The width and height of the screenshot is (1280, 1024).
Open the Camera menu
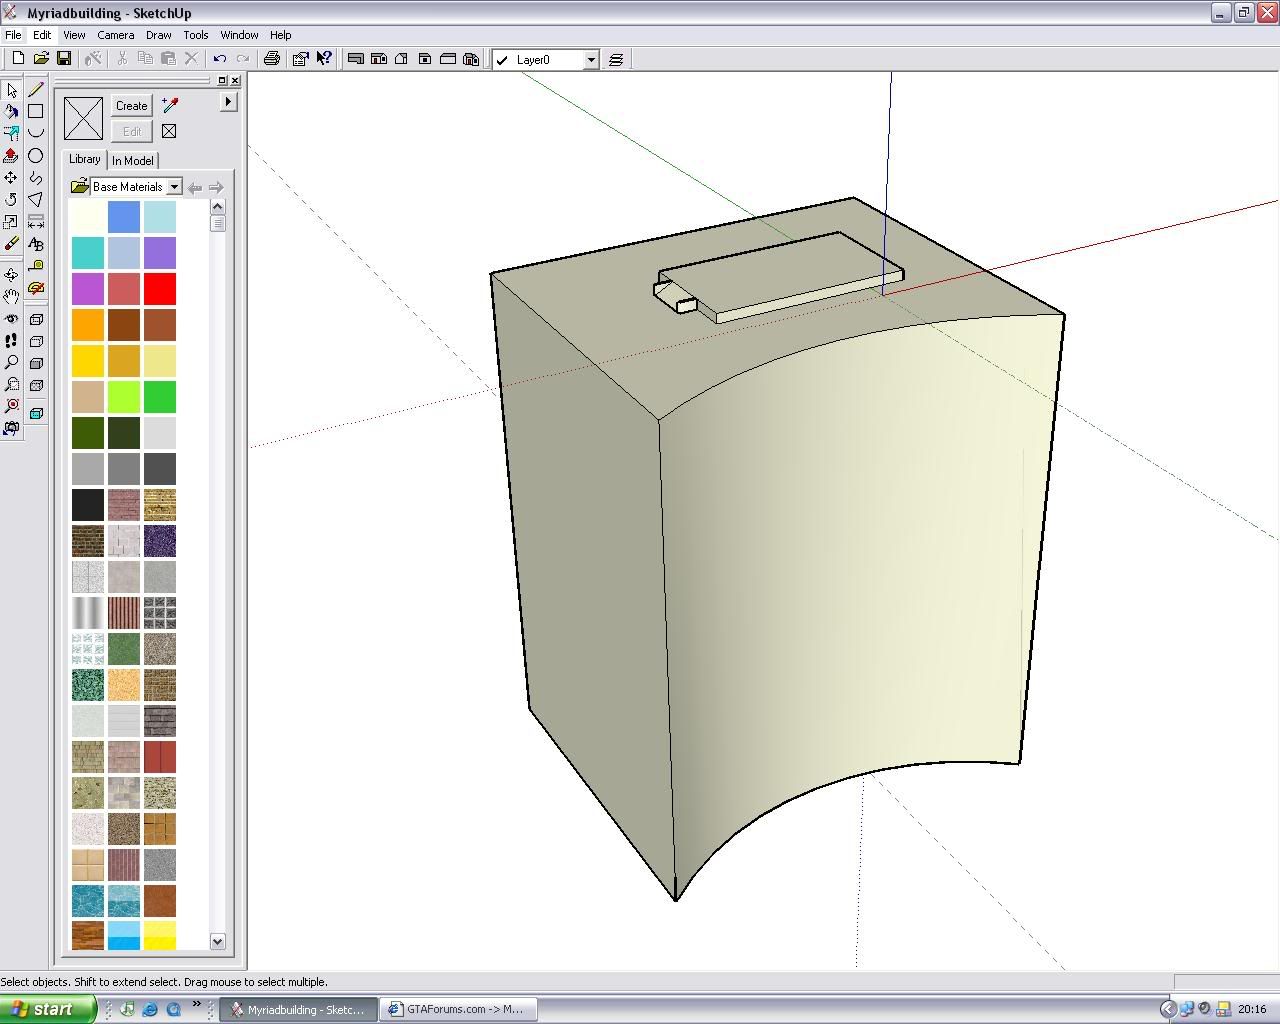coord(115,35)
